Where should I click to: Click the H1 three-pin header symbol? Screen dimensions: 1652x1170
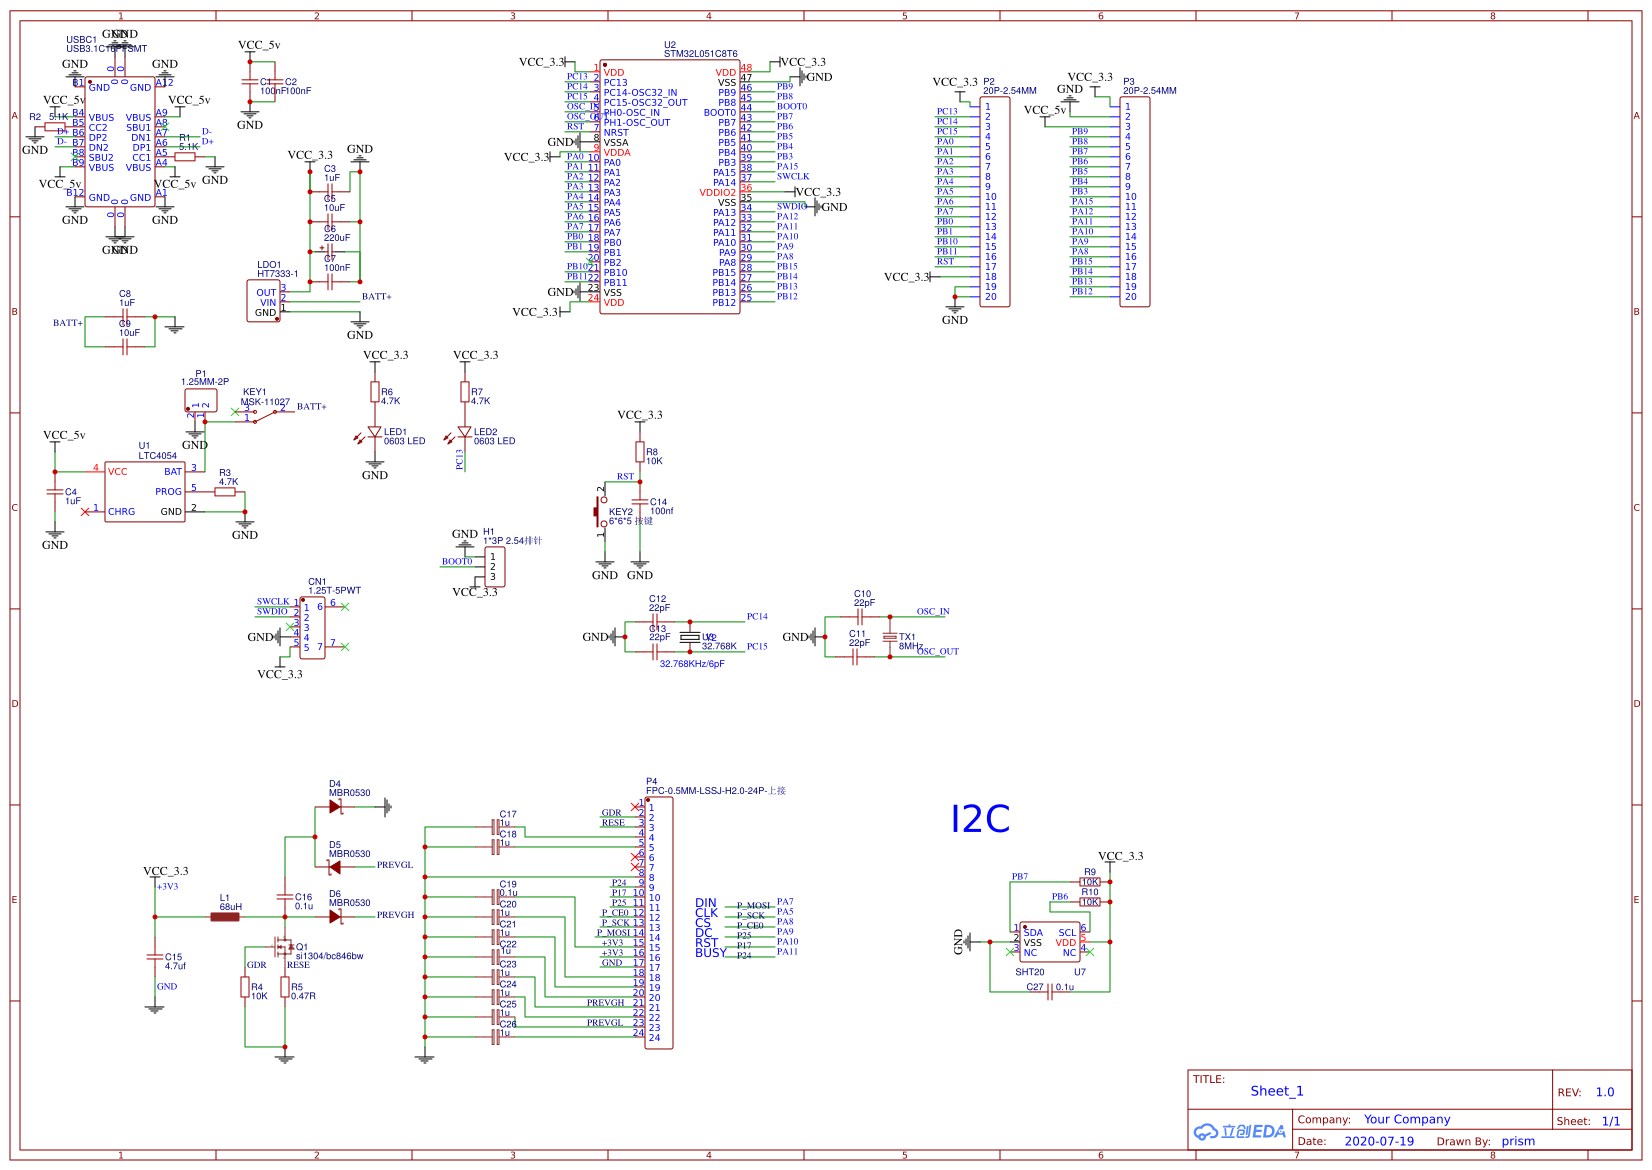tap(495, 567)
